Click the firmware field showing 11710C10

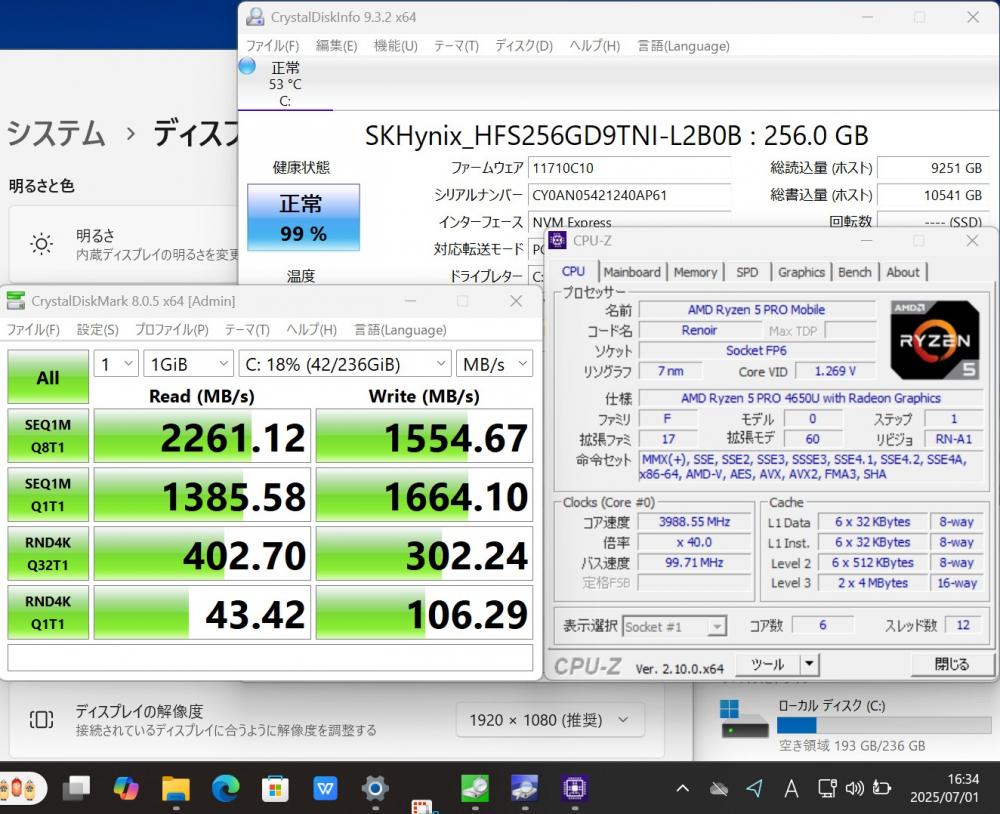[629, 168]
